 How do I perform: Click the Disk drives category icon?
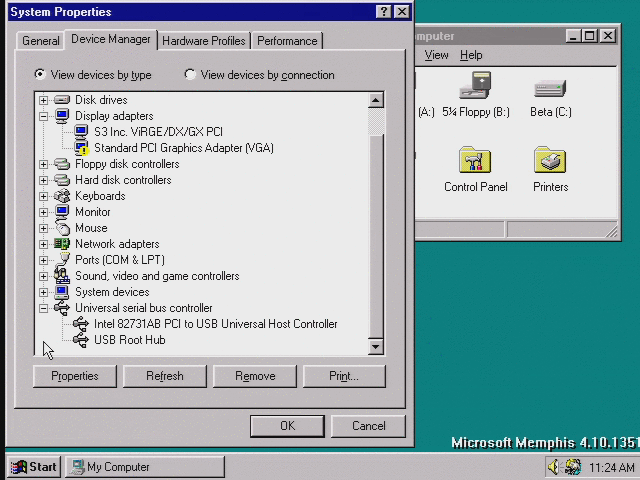click(62, 100)
